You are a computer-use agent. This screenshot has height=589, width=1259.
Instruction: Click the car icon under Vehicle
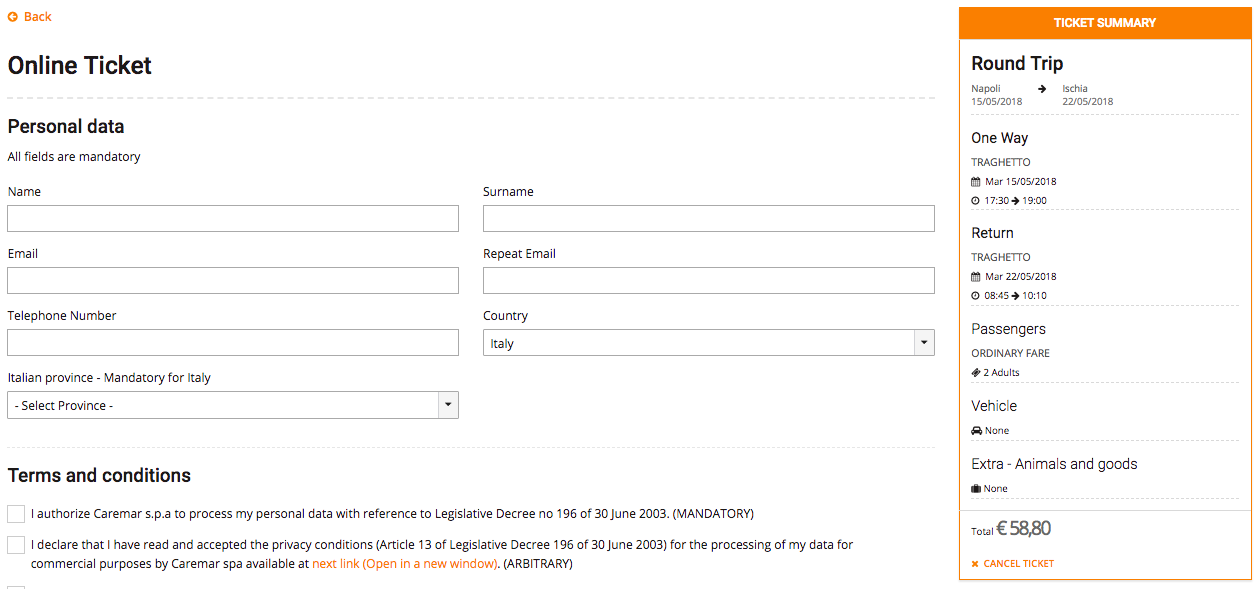(x=976, y=431)
